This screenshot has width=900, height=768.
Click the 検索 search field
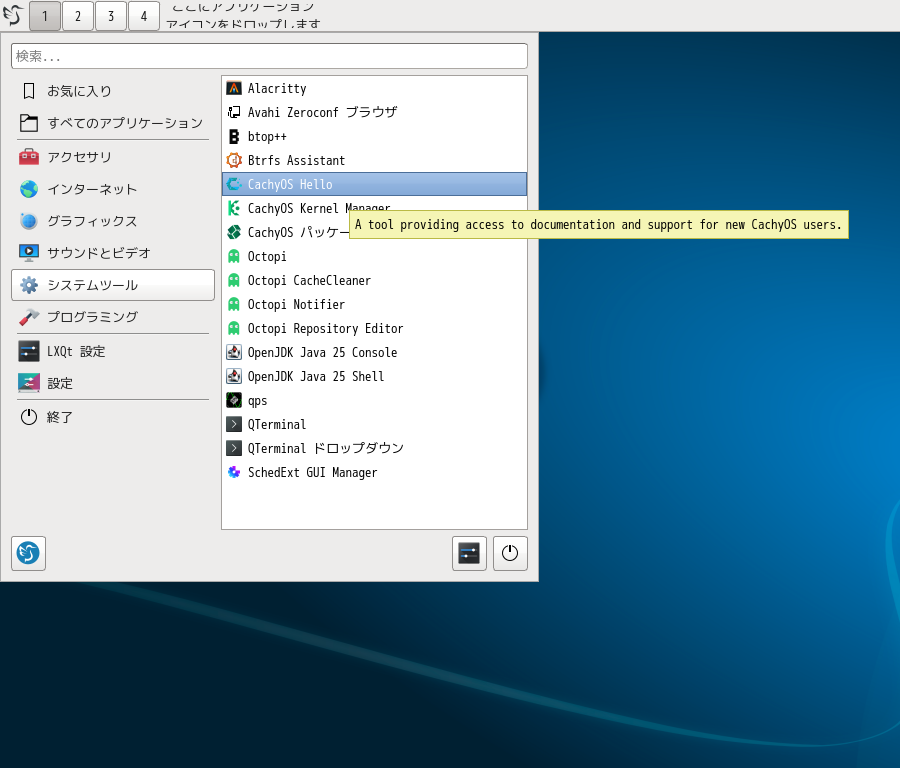click(x=269, y=56)
